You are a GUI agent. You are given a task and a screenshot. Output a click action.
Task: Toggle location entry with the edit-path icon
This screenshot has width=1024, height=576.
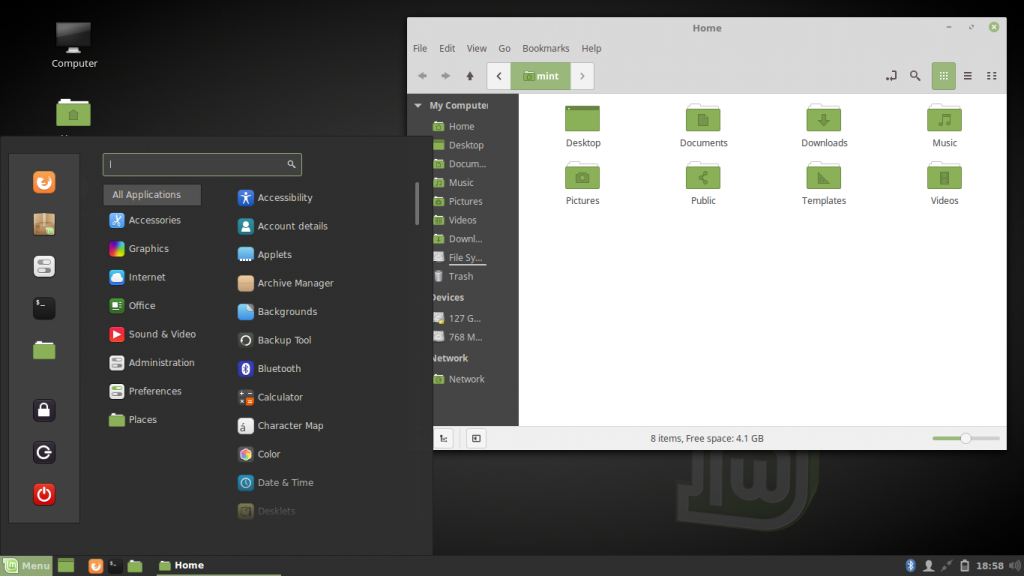890,75
